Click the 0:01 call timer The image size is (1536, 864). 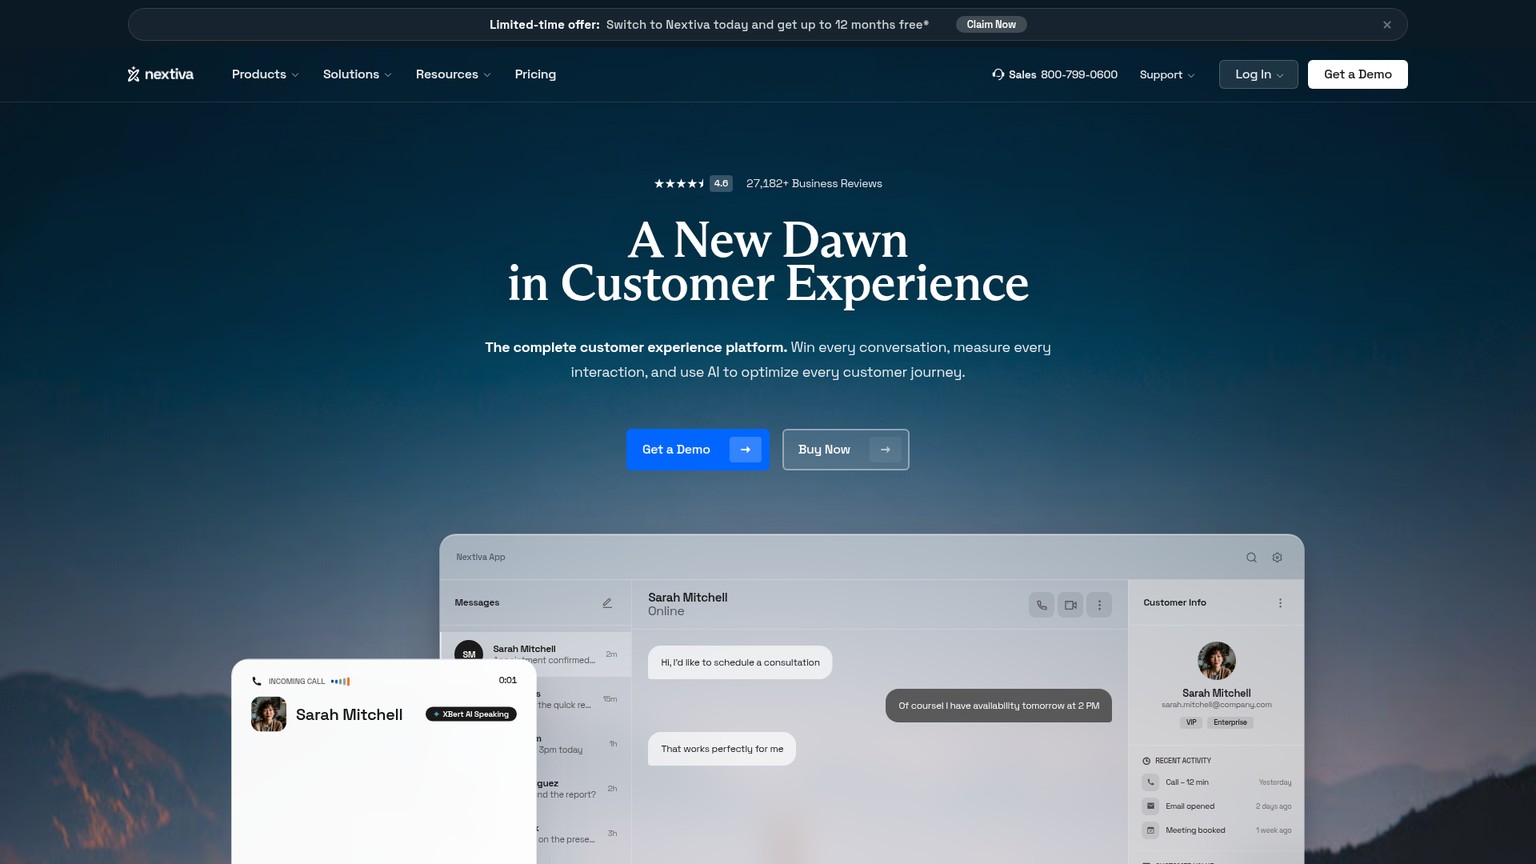point(508,680)
